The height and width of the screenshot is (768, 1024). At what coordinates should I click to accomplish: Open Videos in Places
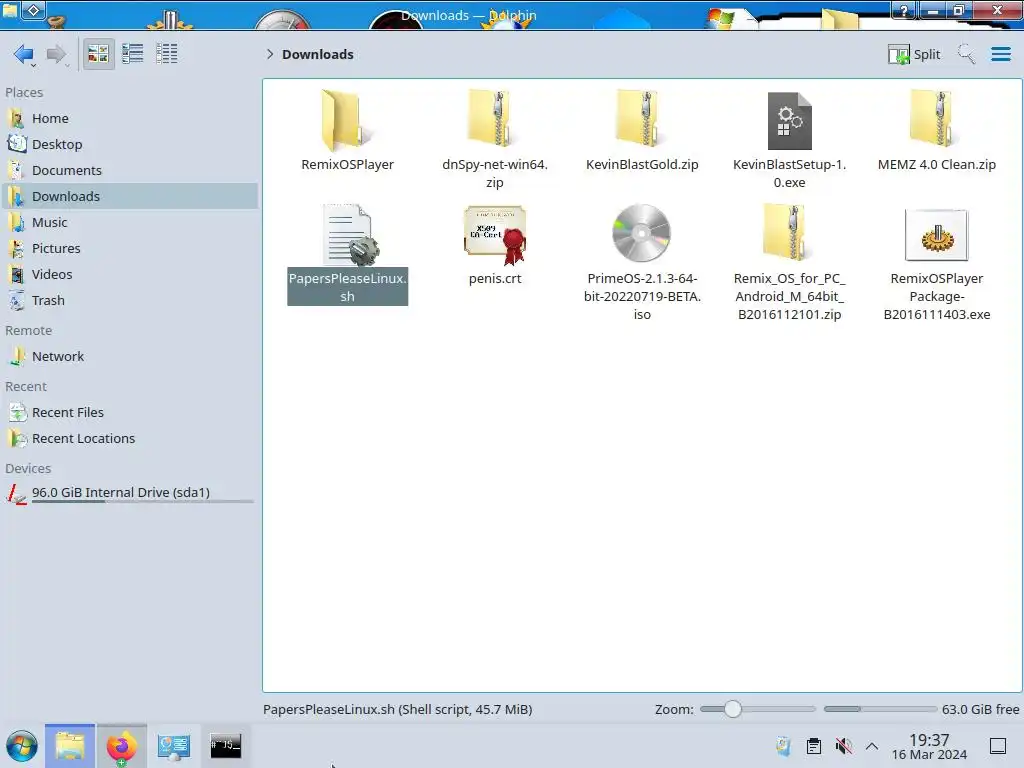point(129,275)
